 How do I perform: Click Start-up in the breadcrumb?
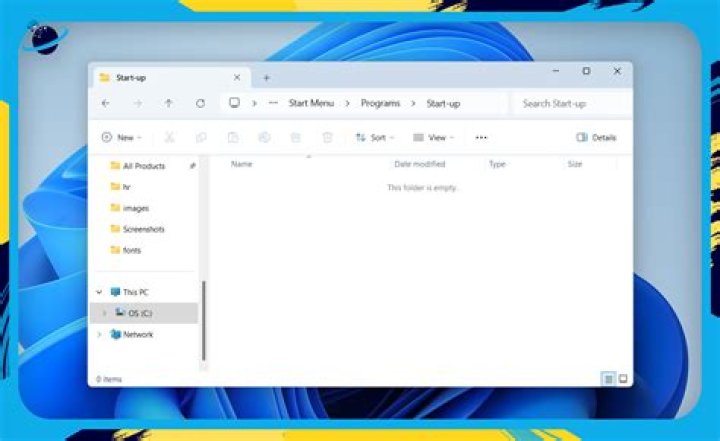(443, 104)
